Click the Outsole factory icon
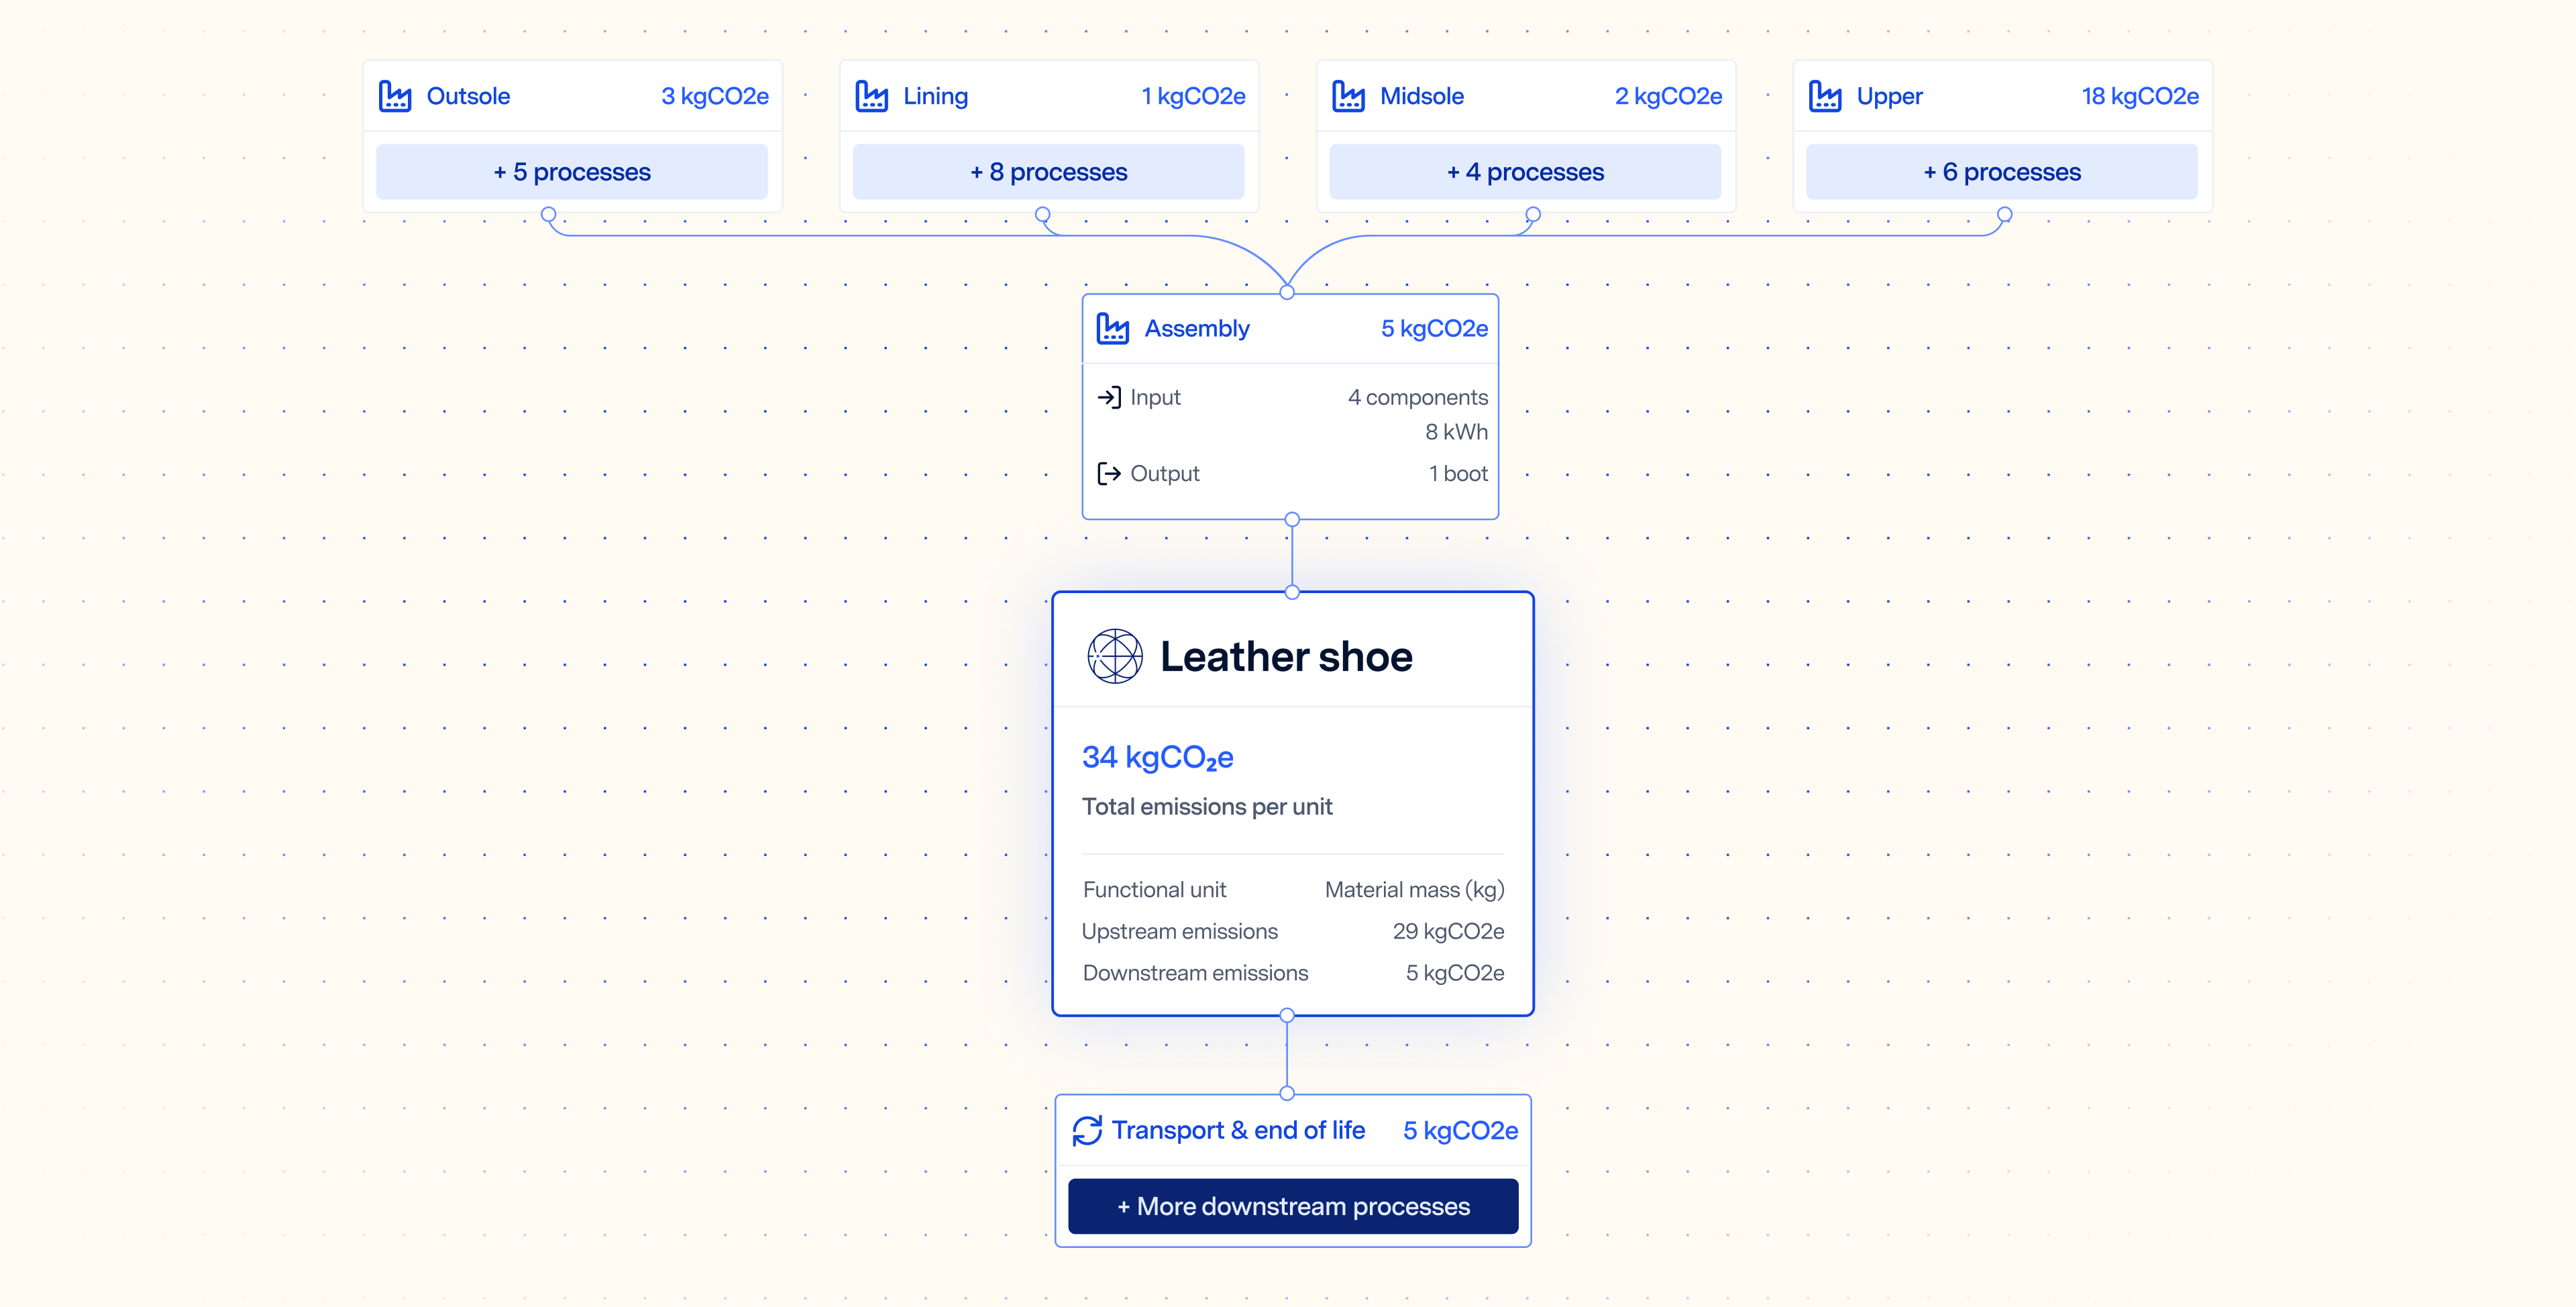 click(x=395, y=97)
